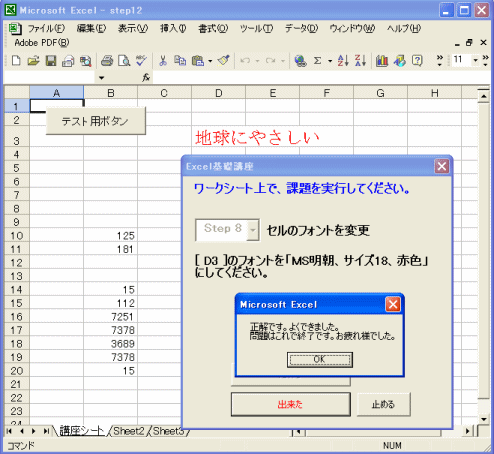
Task: Select the row 10 header
Action: (16, 236)
